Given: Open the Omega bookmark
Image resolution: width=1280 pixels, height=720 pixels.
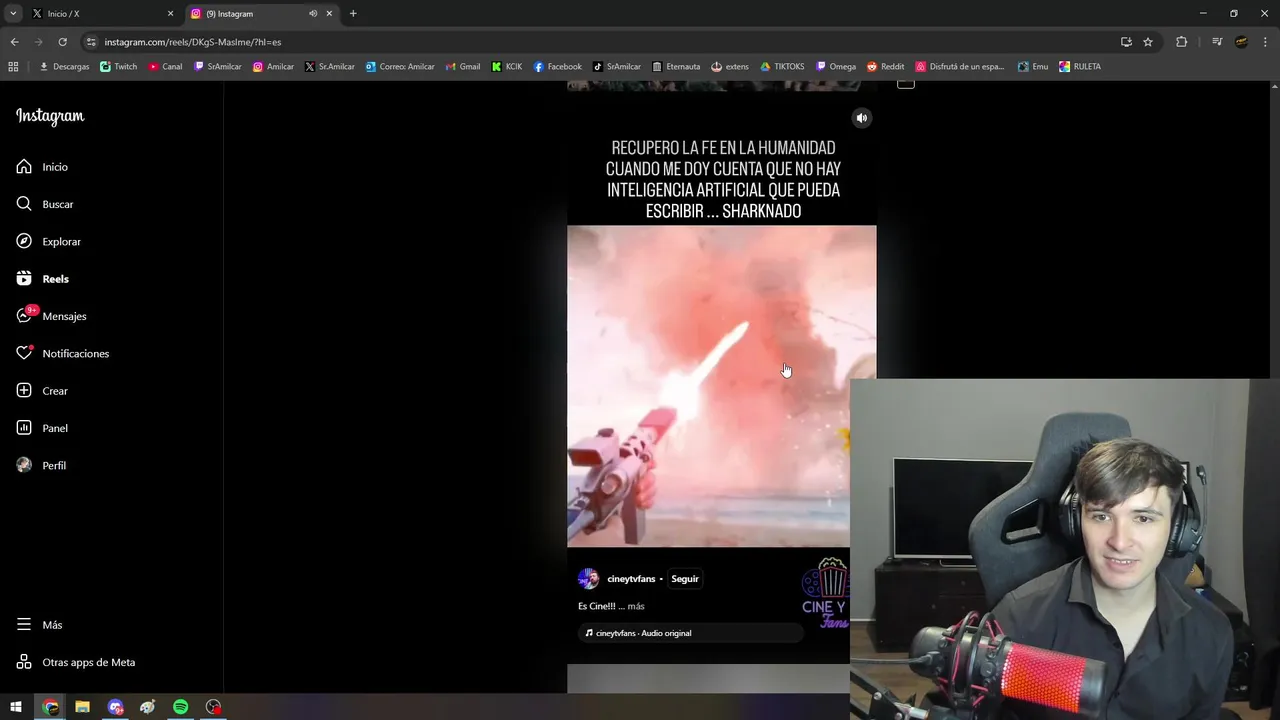Looking at the screenshot, I should [836, 67].
